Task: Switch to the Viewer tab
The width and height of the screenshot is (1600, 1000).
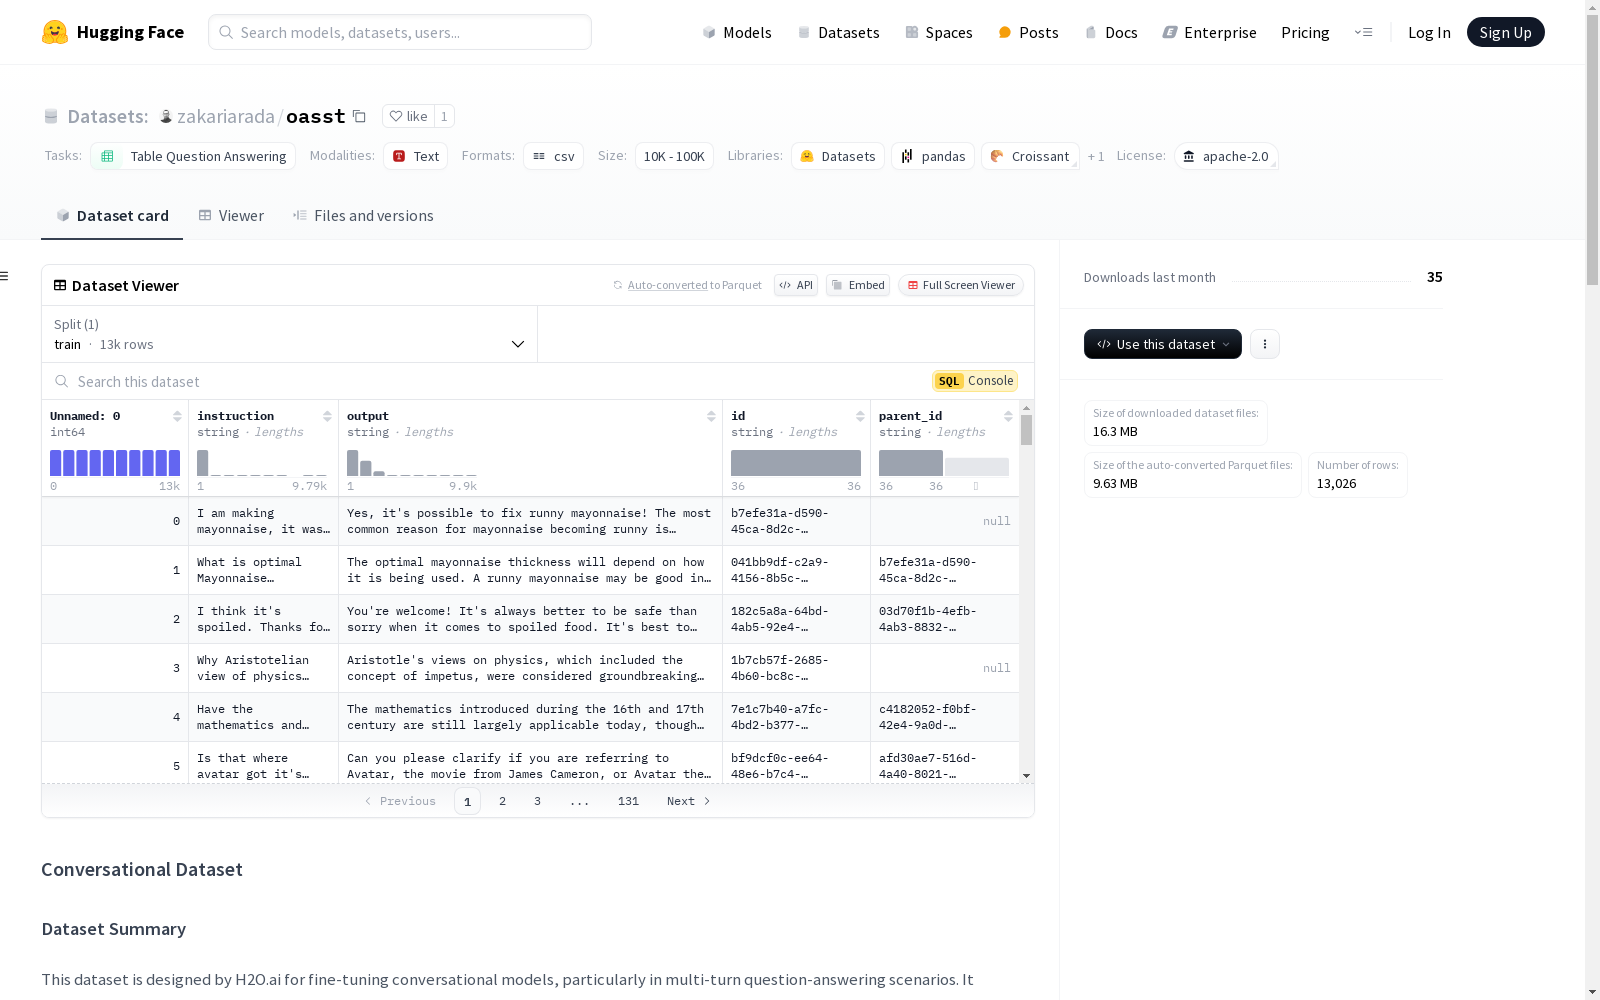Action: pyautogui.click(x=231, y=216)
